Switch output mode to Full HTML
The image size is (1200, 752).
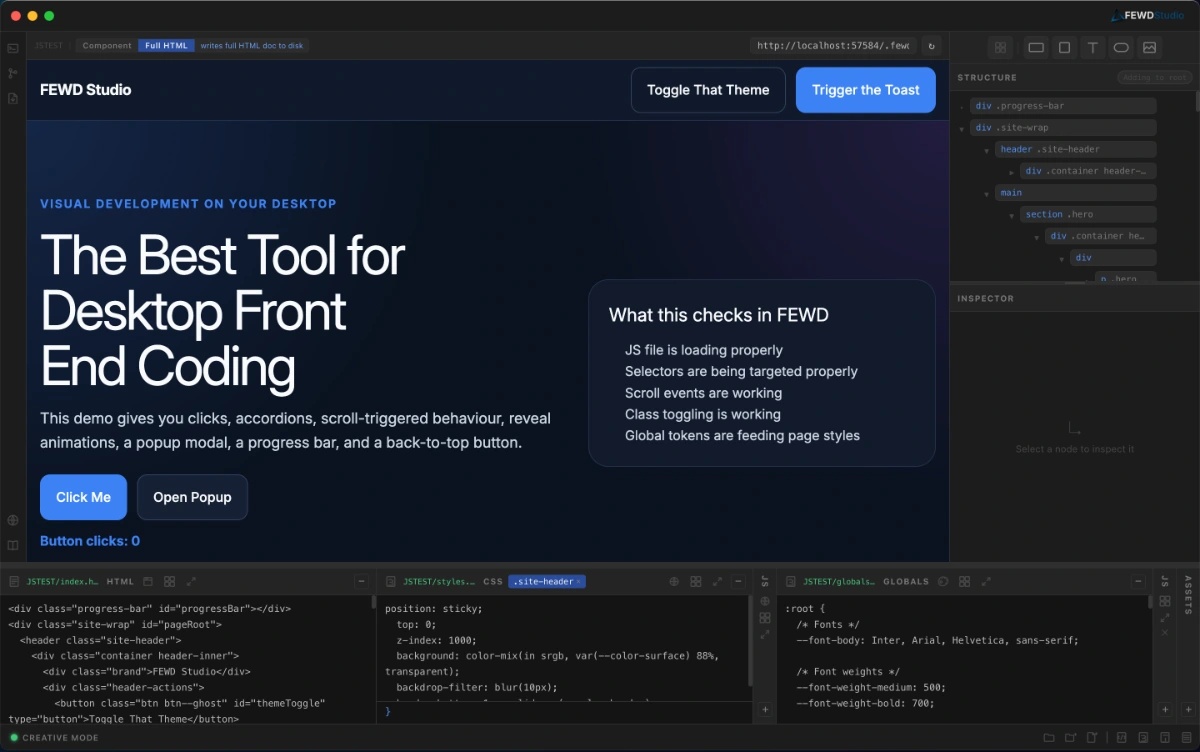166,46
